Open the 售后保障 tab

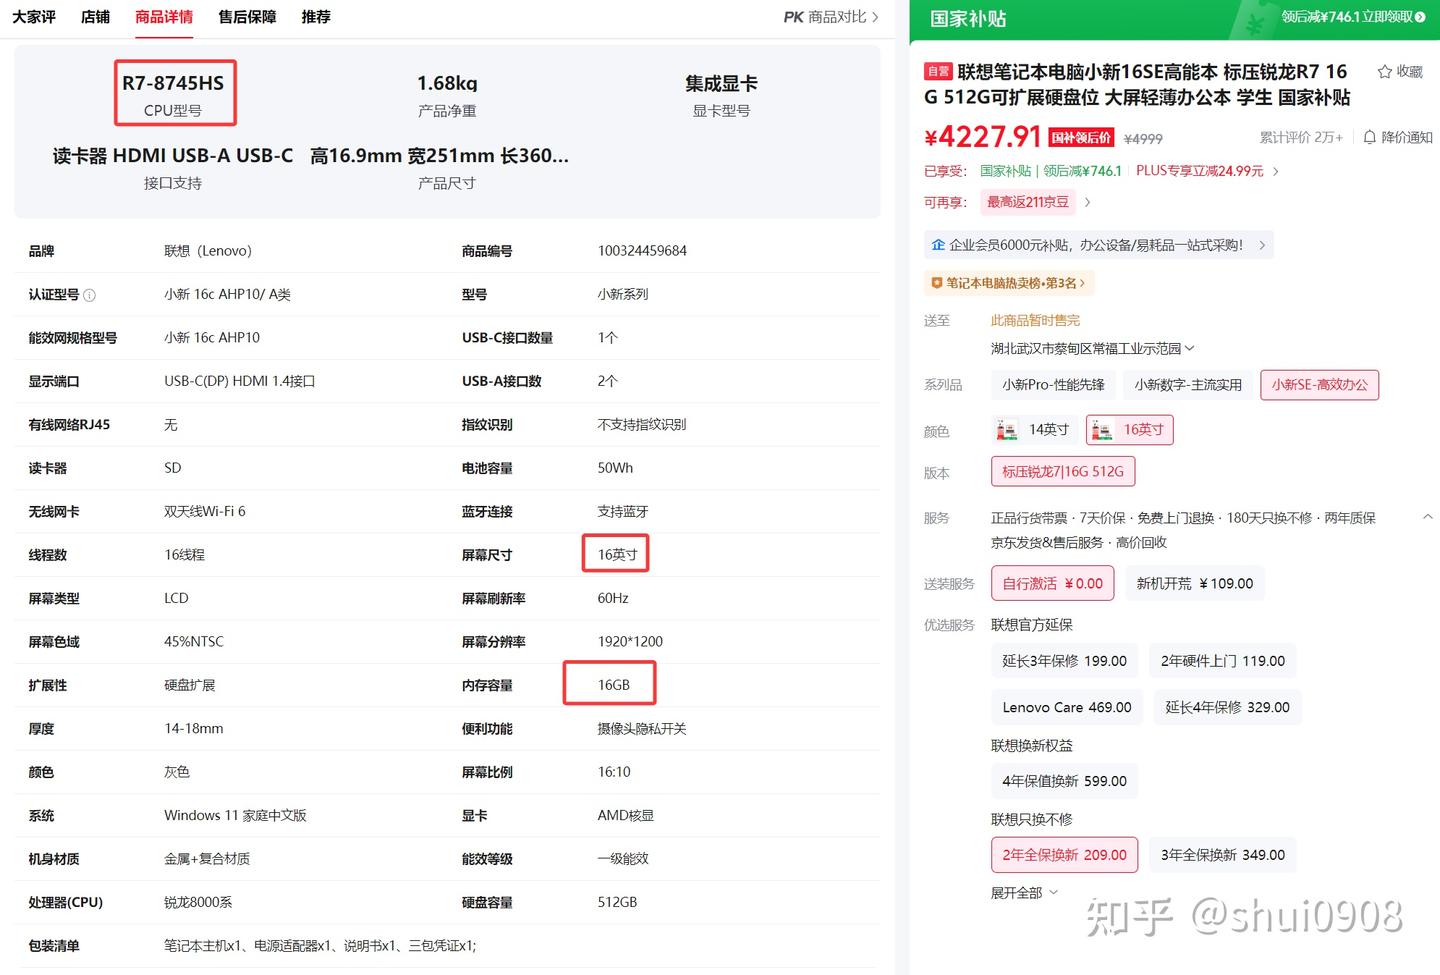pyautogui.click(x=247, y=17)
